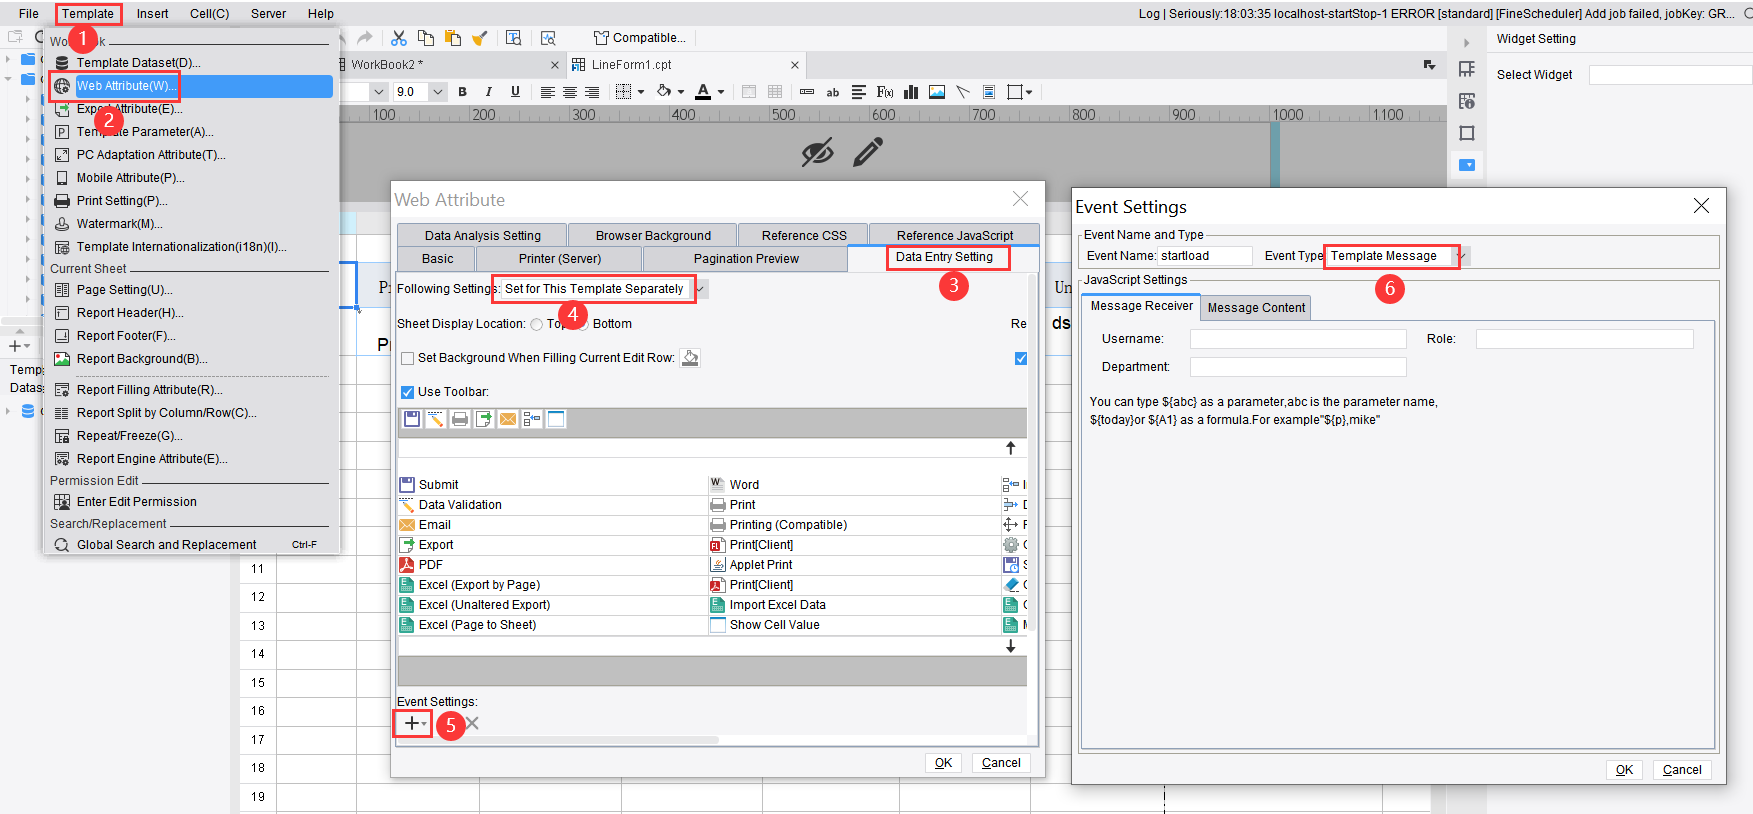The width and height of the screenshot is (1753, 814).
Task: Click the Cut scissors icon in the toolbar
Action: click(x=399, y=38)
